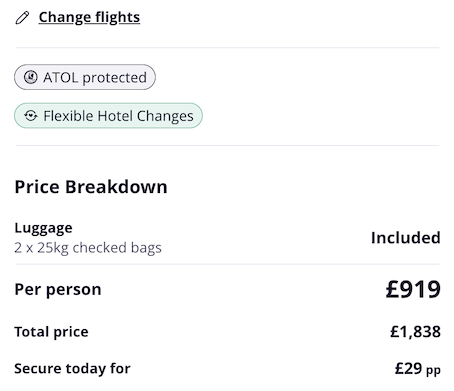Viewport: 454px width, 391px height.
Task: Click the Luggage label
Action: pos(43,228)
